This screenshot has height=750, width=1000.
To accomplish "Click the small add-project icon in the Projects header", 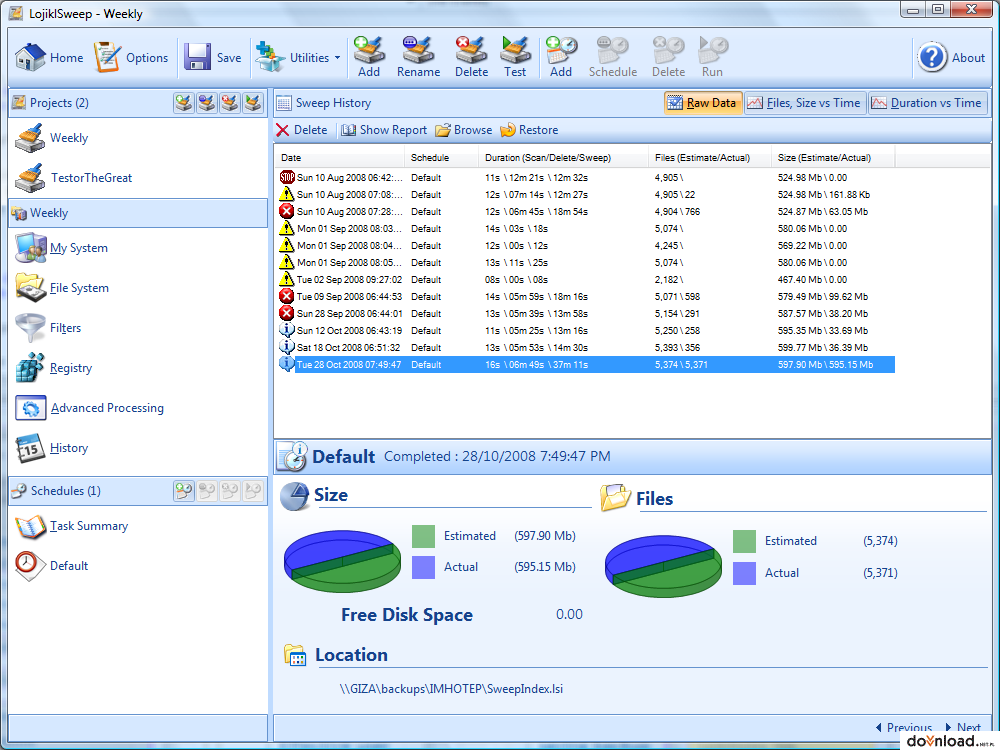I will [184, 103].
